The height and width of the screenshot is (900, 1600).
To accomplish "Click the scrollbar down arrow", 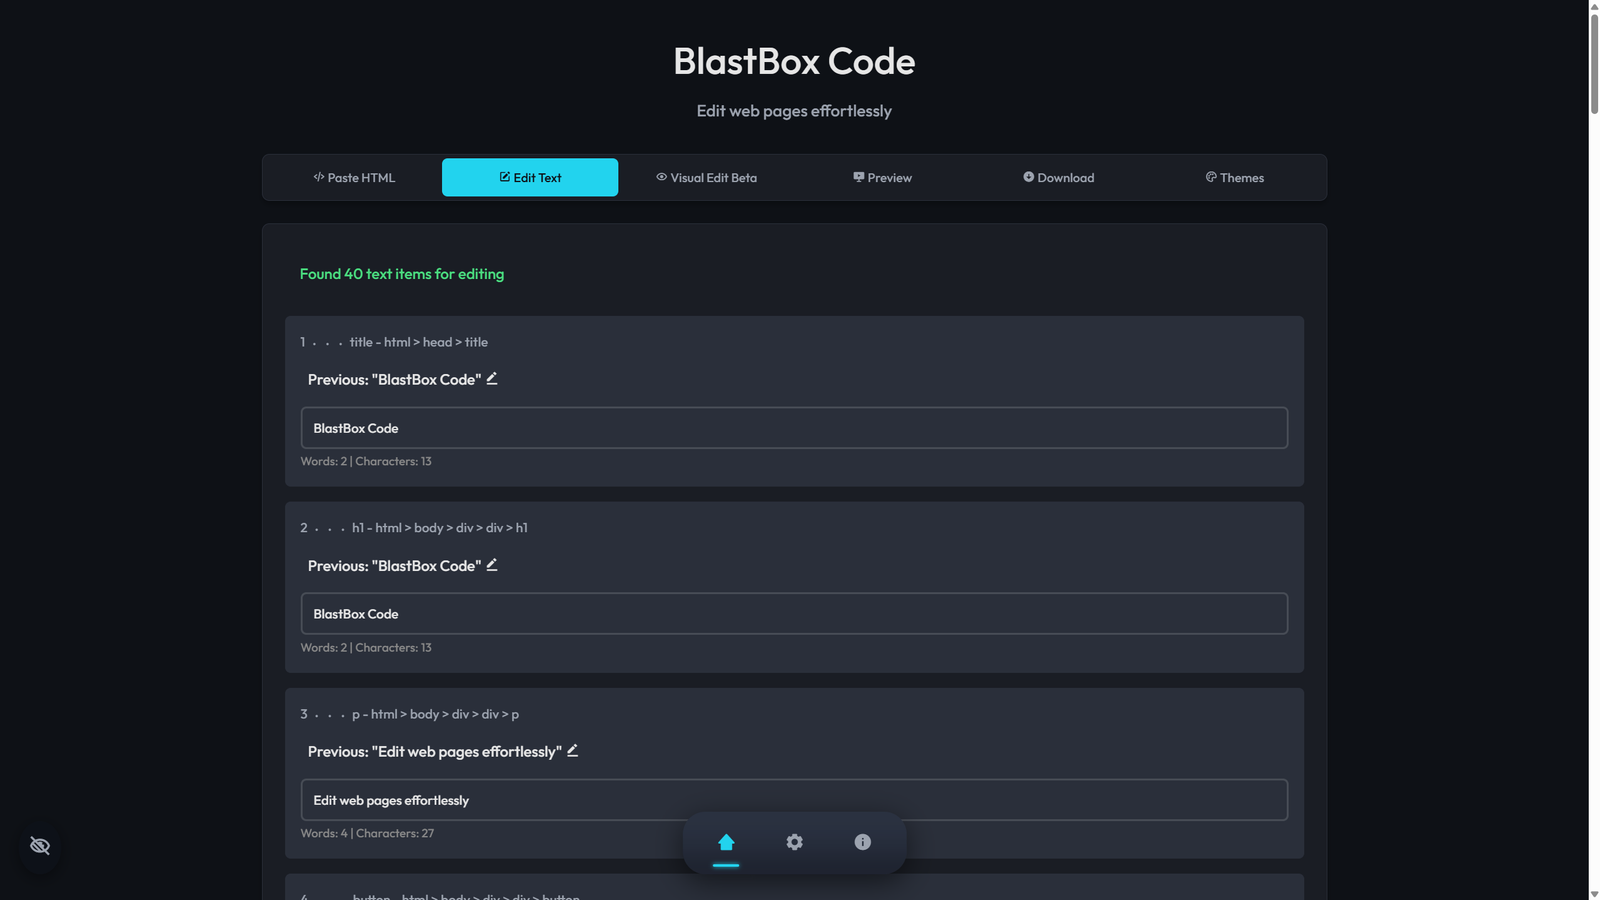I will tap(1594, 893).
